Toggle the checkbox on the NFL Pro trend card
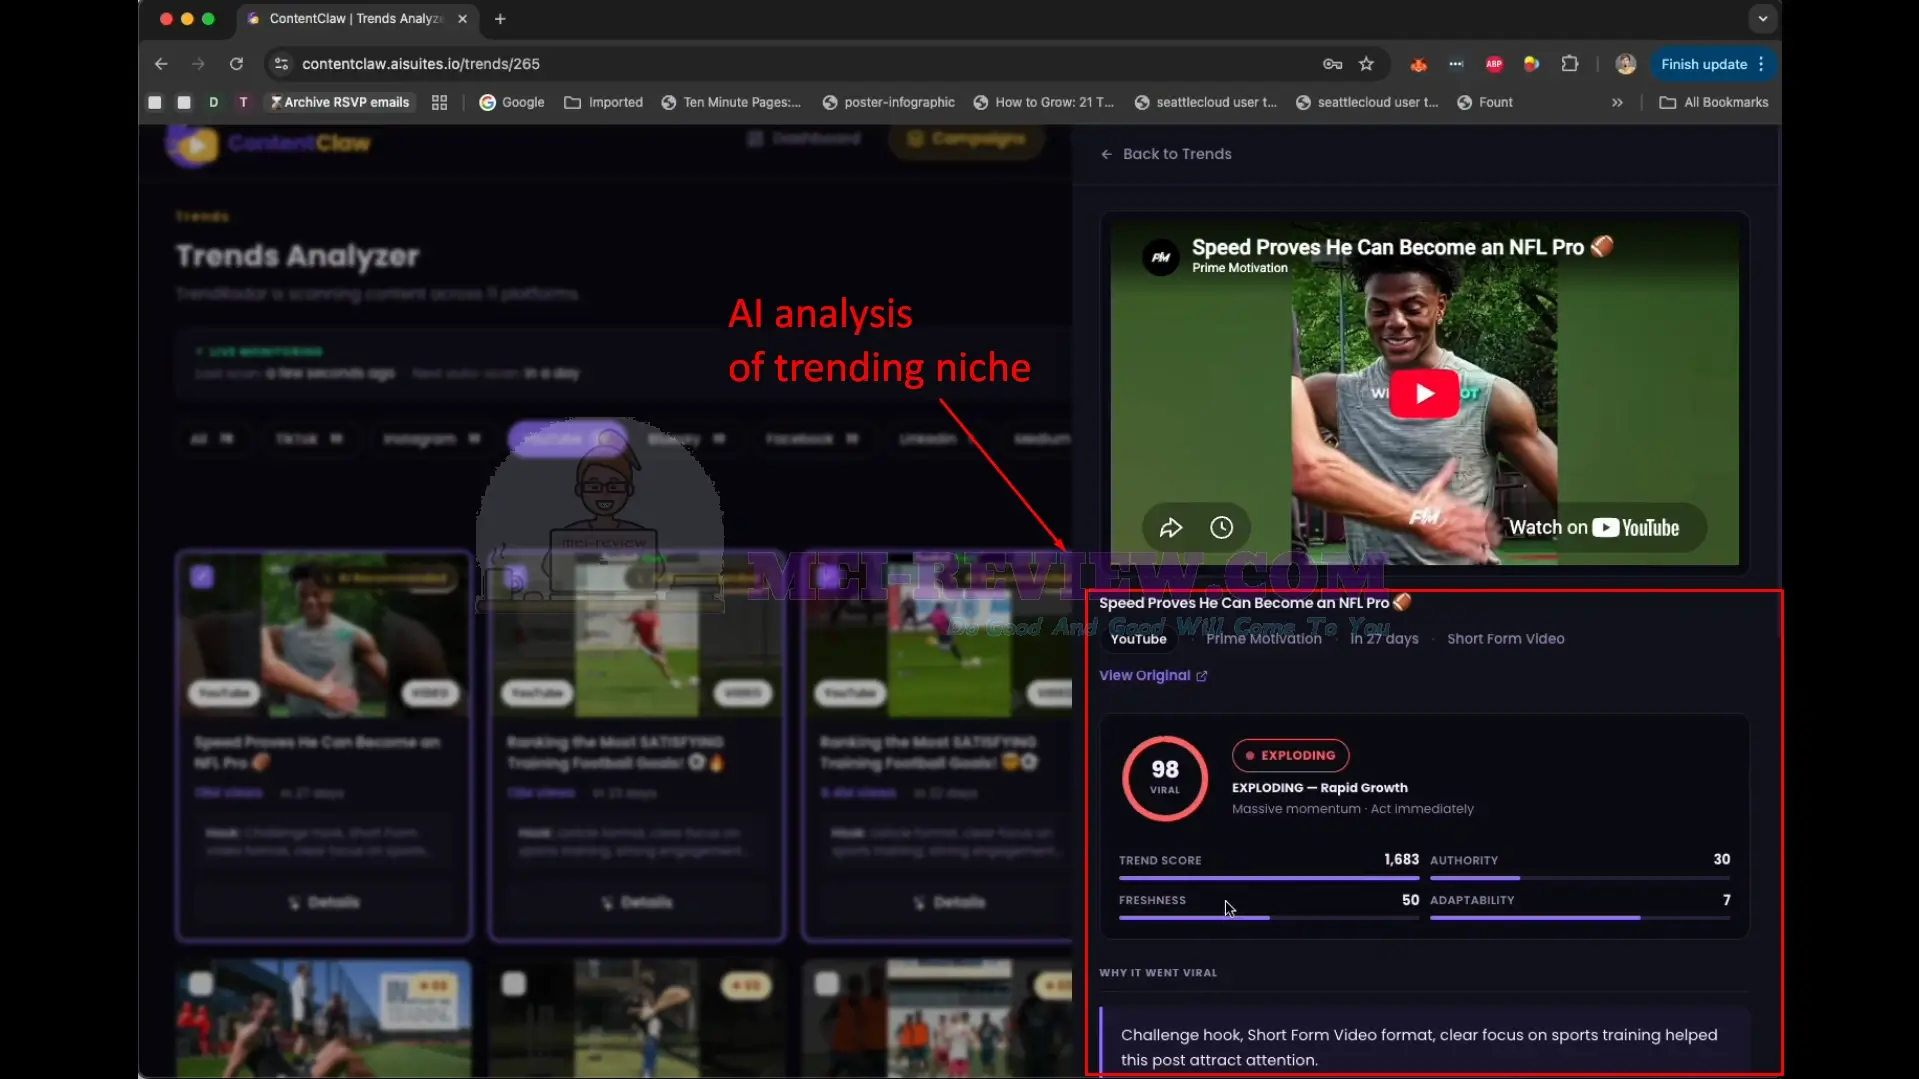 (202, 577)
